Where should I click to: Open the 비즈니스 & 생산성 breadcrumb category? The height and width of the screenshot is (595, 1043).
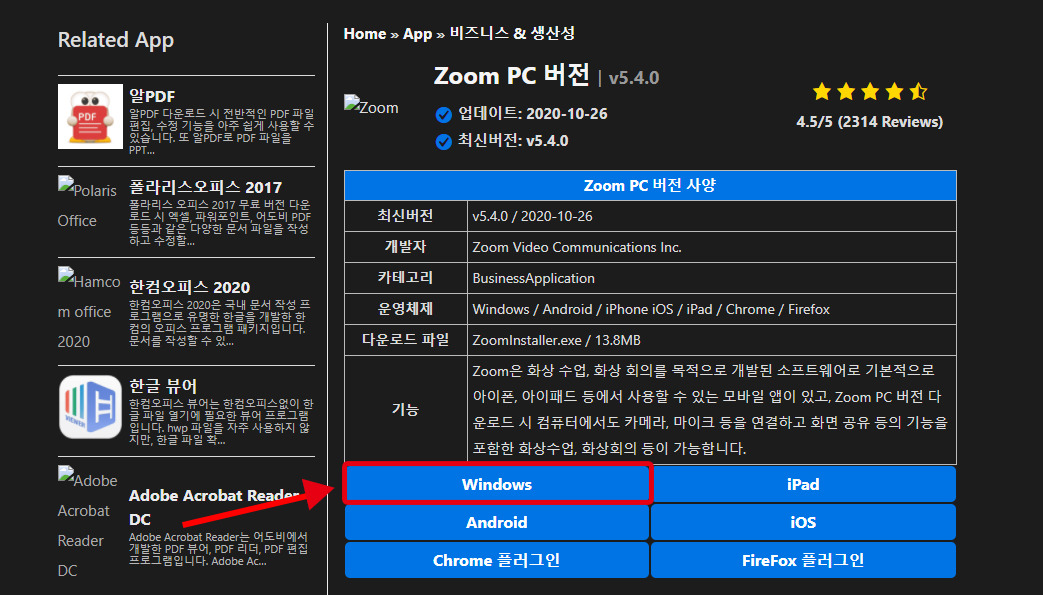(512, 33)
